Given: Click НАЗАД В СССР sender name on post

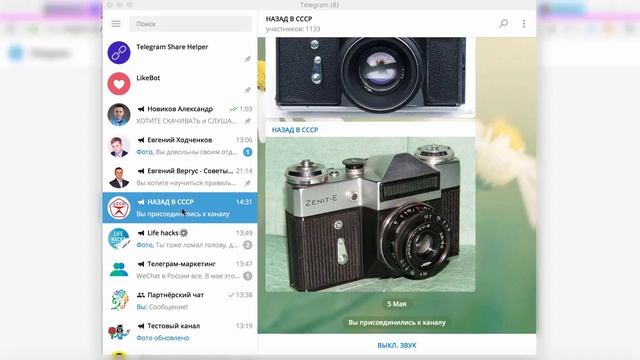Looking at the screenshot, I should [x=295, y=130].
